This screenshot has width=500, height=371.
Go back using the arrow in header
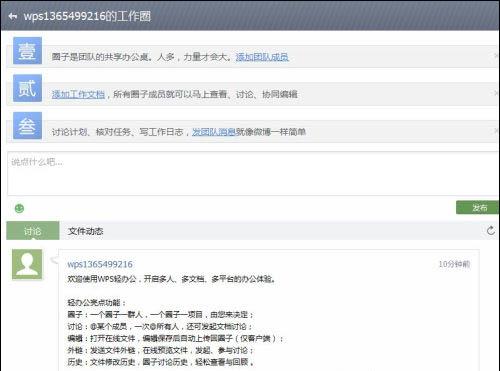coord(13,16)
